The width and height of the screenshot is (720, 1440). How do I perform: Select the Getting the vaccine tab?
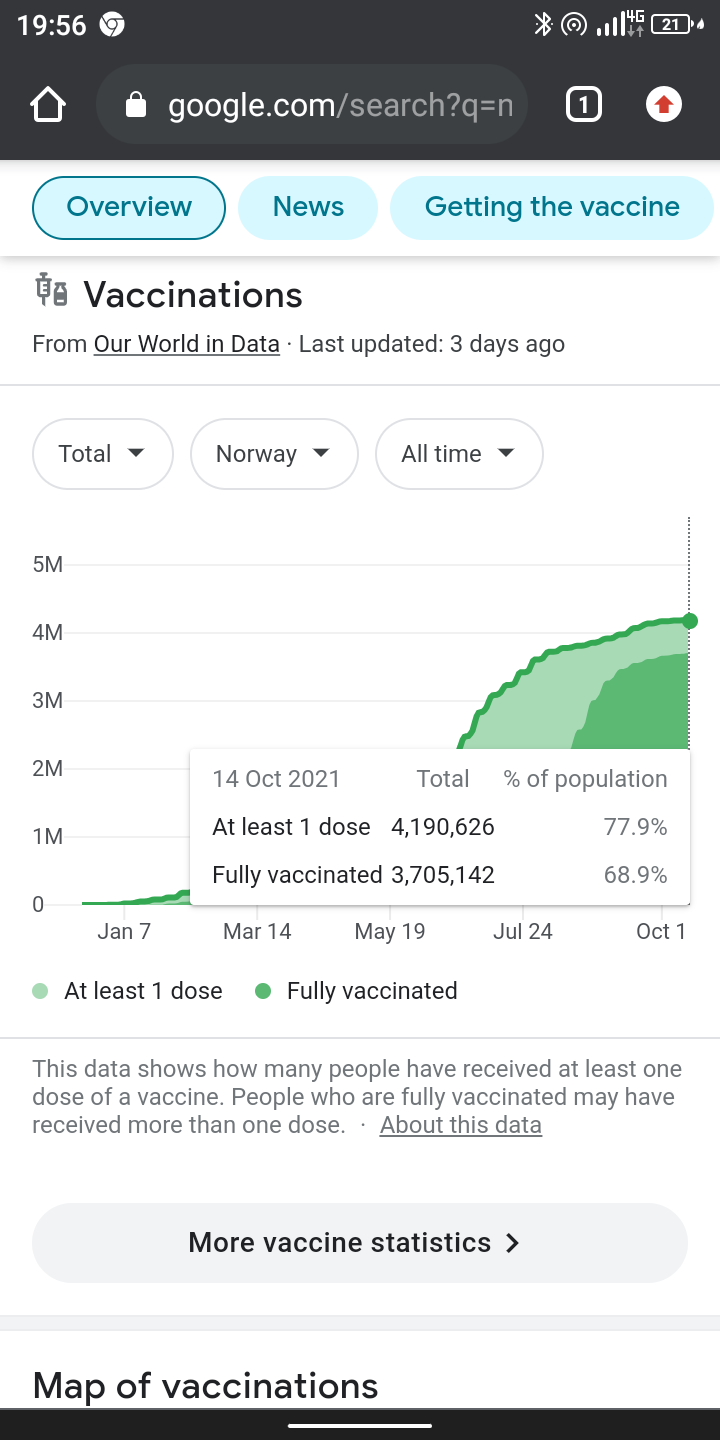[x=552, y=207]
